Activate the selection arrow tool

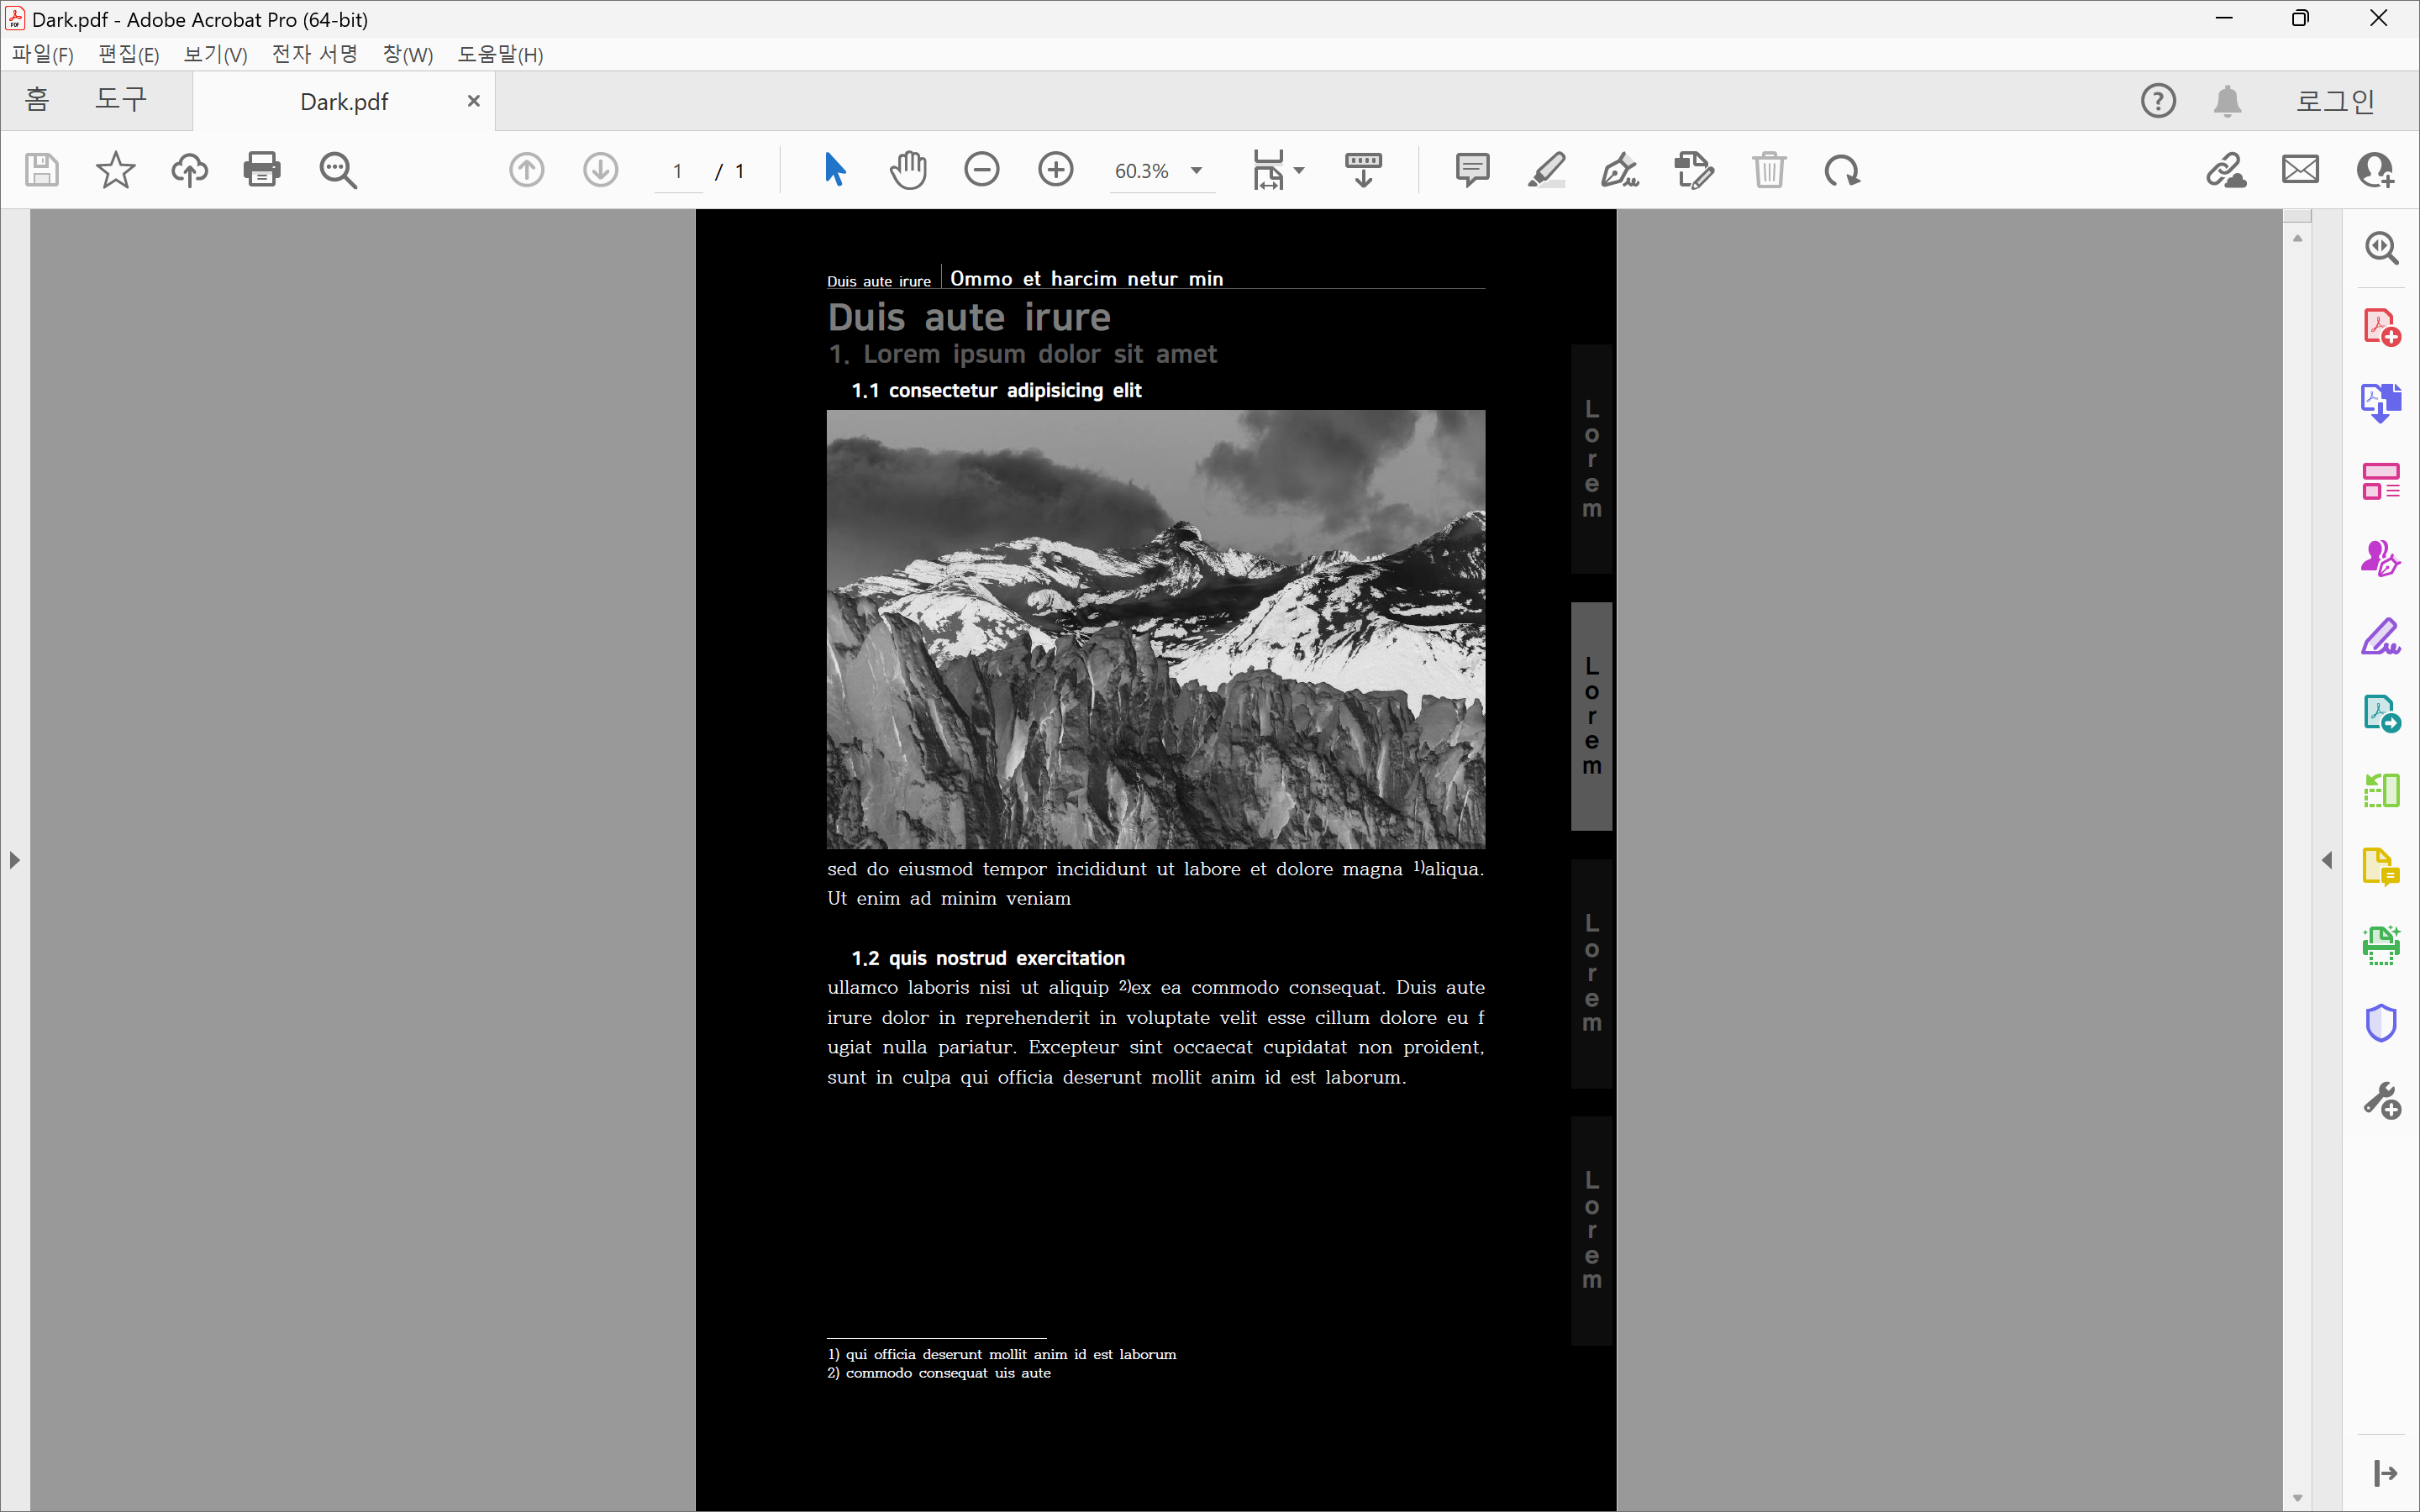(835, 170)
